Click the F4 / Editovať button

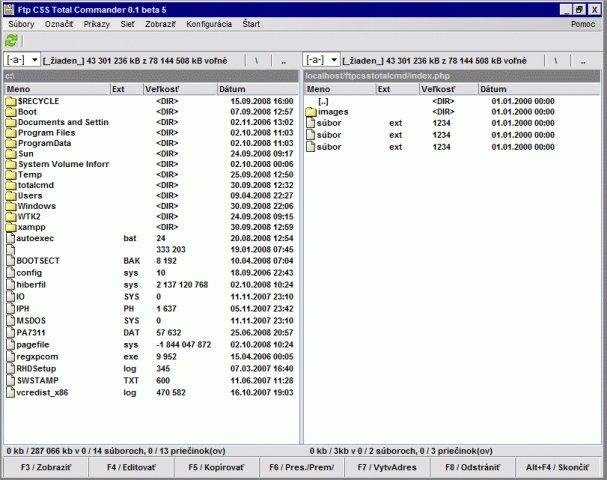coord(131,467)
